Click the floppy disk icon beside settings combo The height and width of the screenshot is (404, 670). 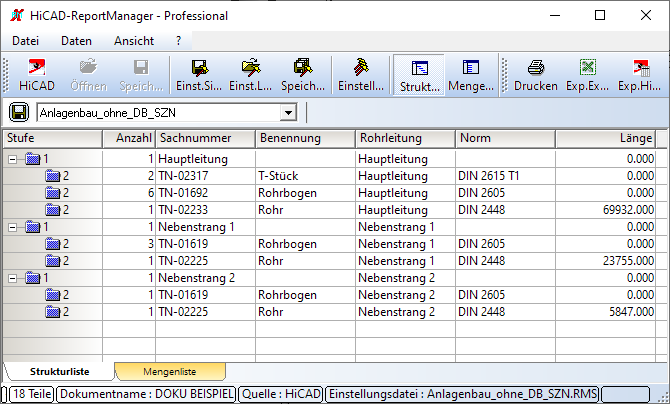click(x=19, y=113)
